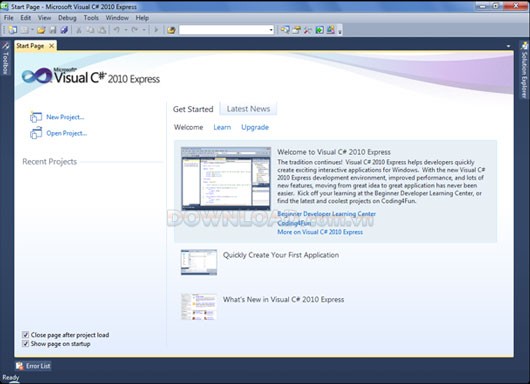530x384 pixels.
Task: Open toolbar options overflow arrow
Action: coord(340,31)
